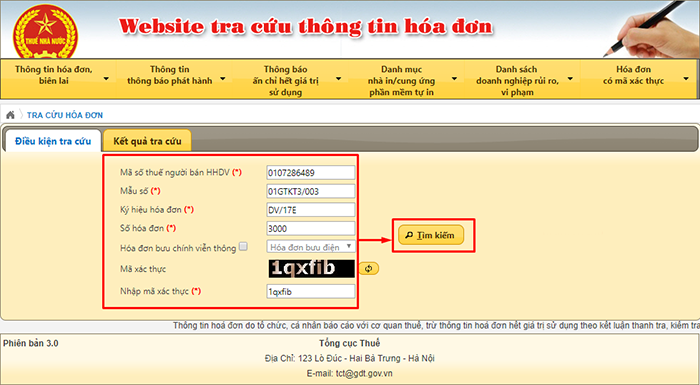Image resolution: width=700 pixels, height=385 pixels.
Task: Focus the Số hóa đơn input field
Action: click(x=311, y=228)
